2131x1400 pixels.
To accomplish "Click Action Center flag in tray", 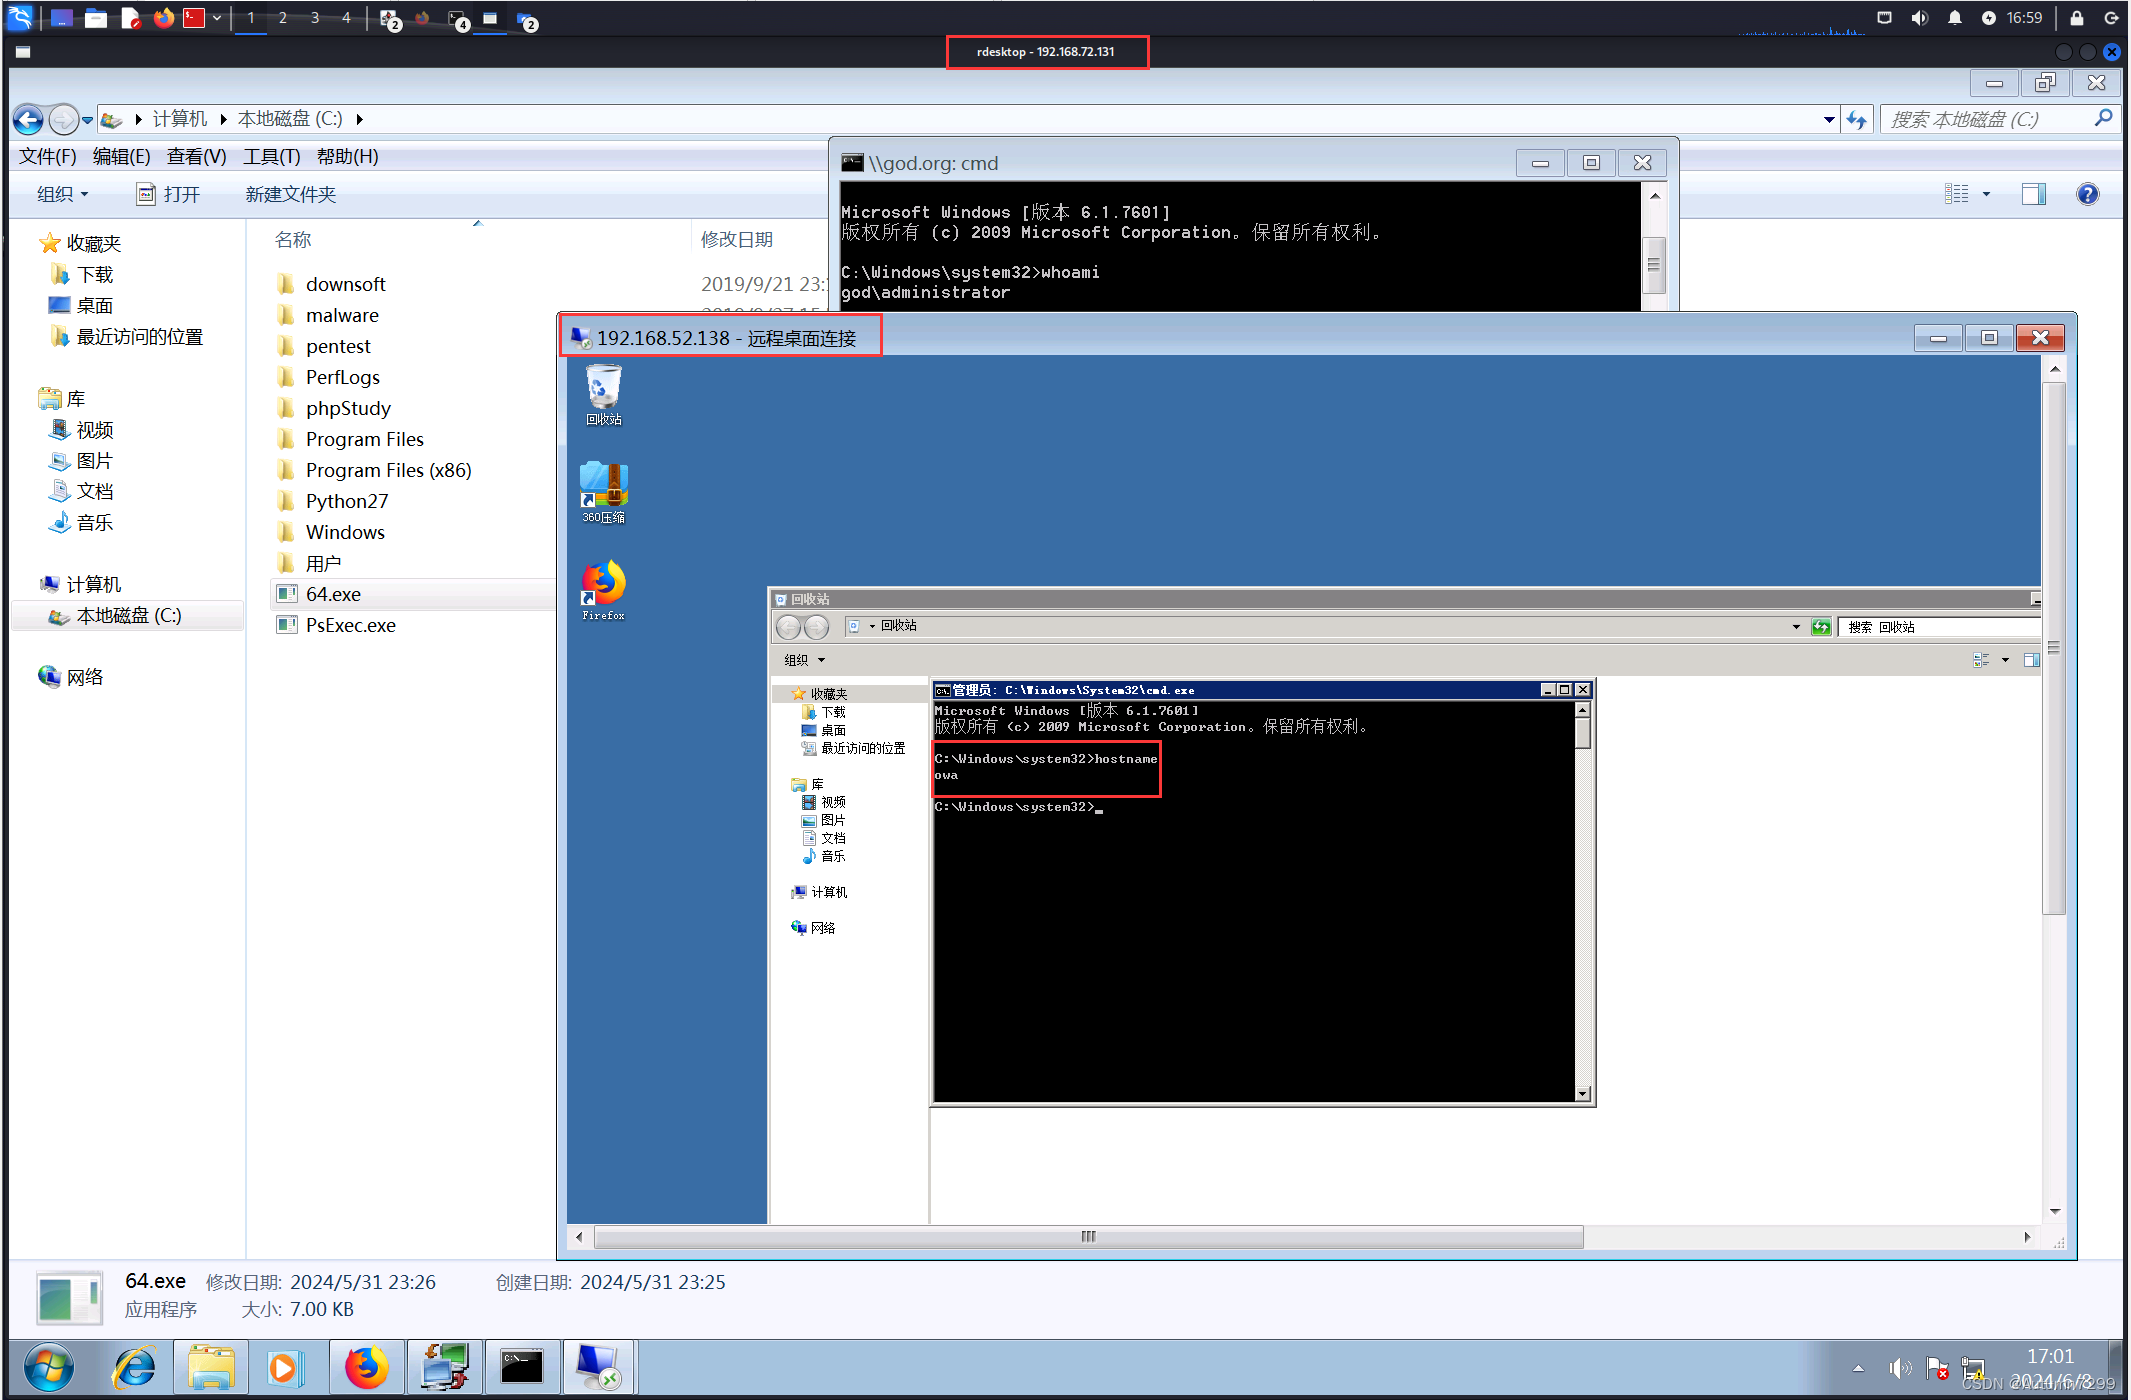I will pos(1937,1368).
